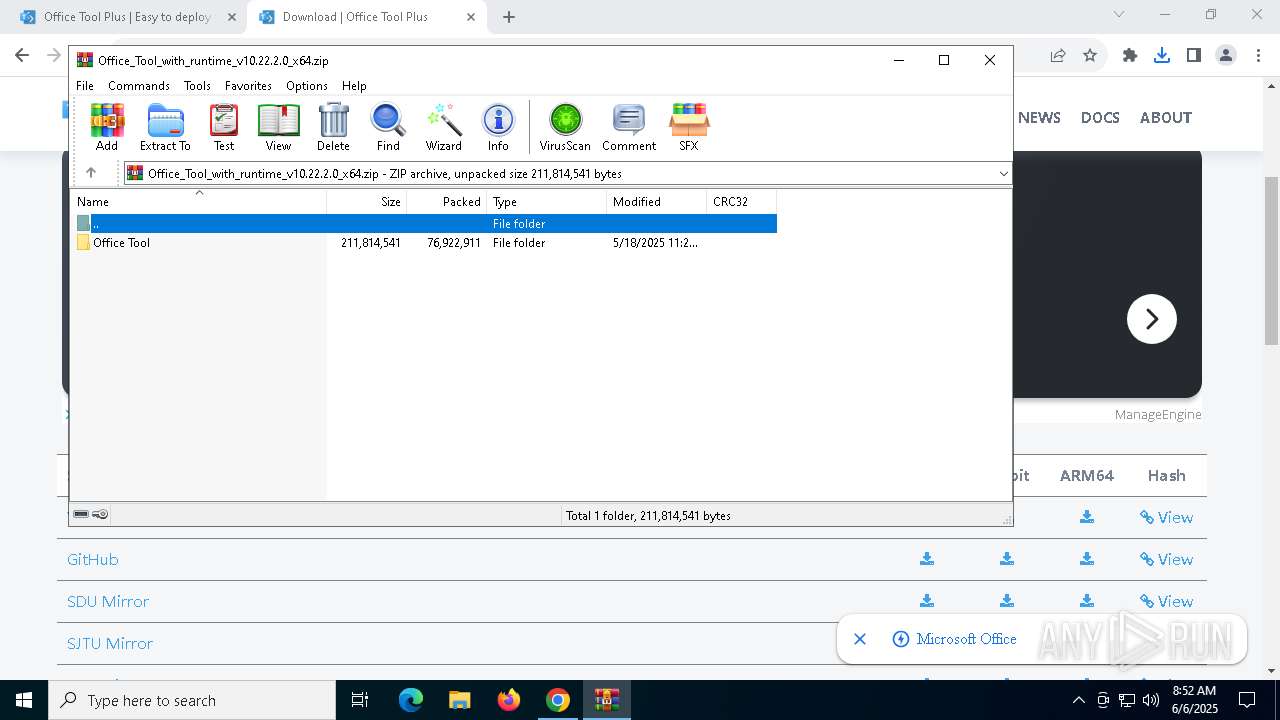The height and width of the screenshot is (720, 1280).
Task: Open the Options menu
Action: (x=307, y=86)
